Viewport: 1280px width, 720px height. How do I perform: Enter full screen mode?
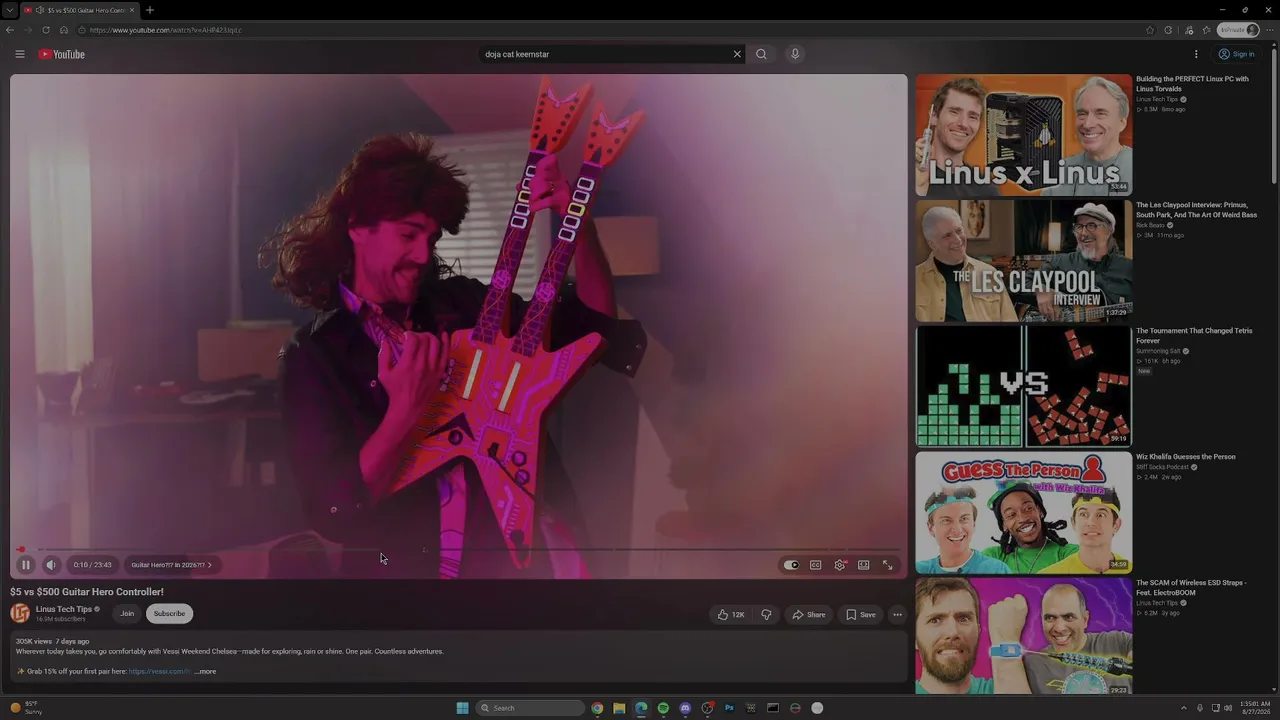pyautogui.click(x=887, y=565)
